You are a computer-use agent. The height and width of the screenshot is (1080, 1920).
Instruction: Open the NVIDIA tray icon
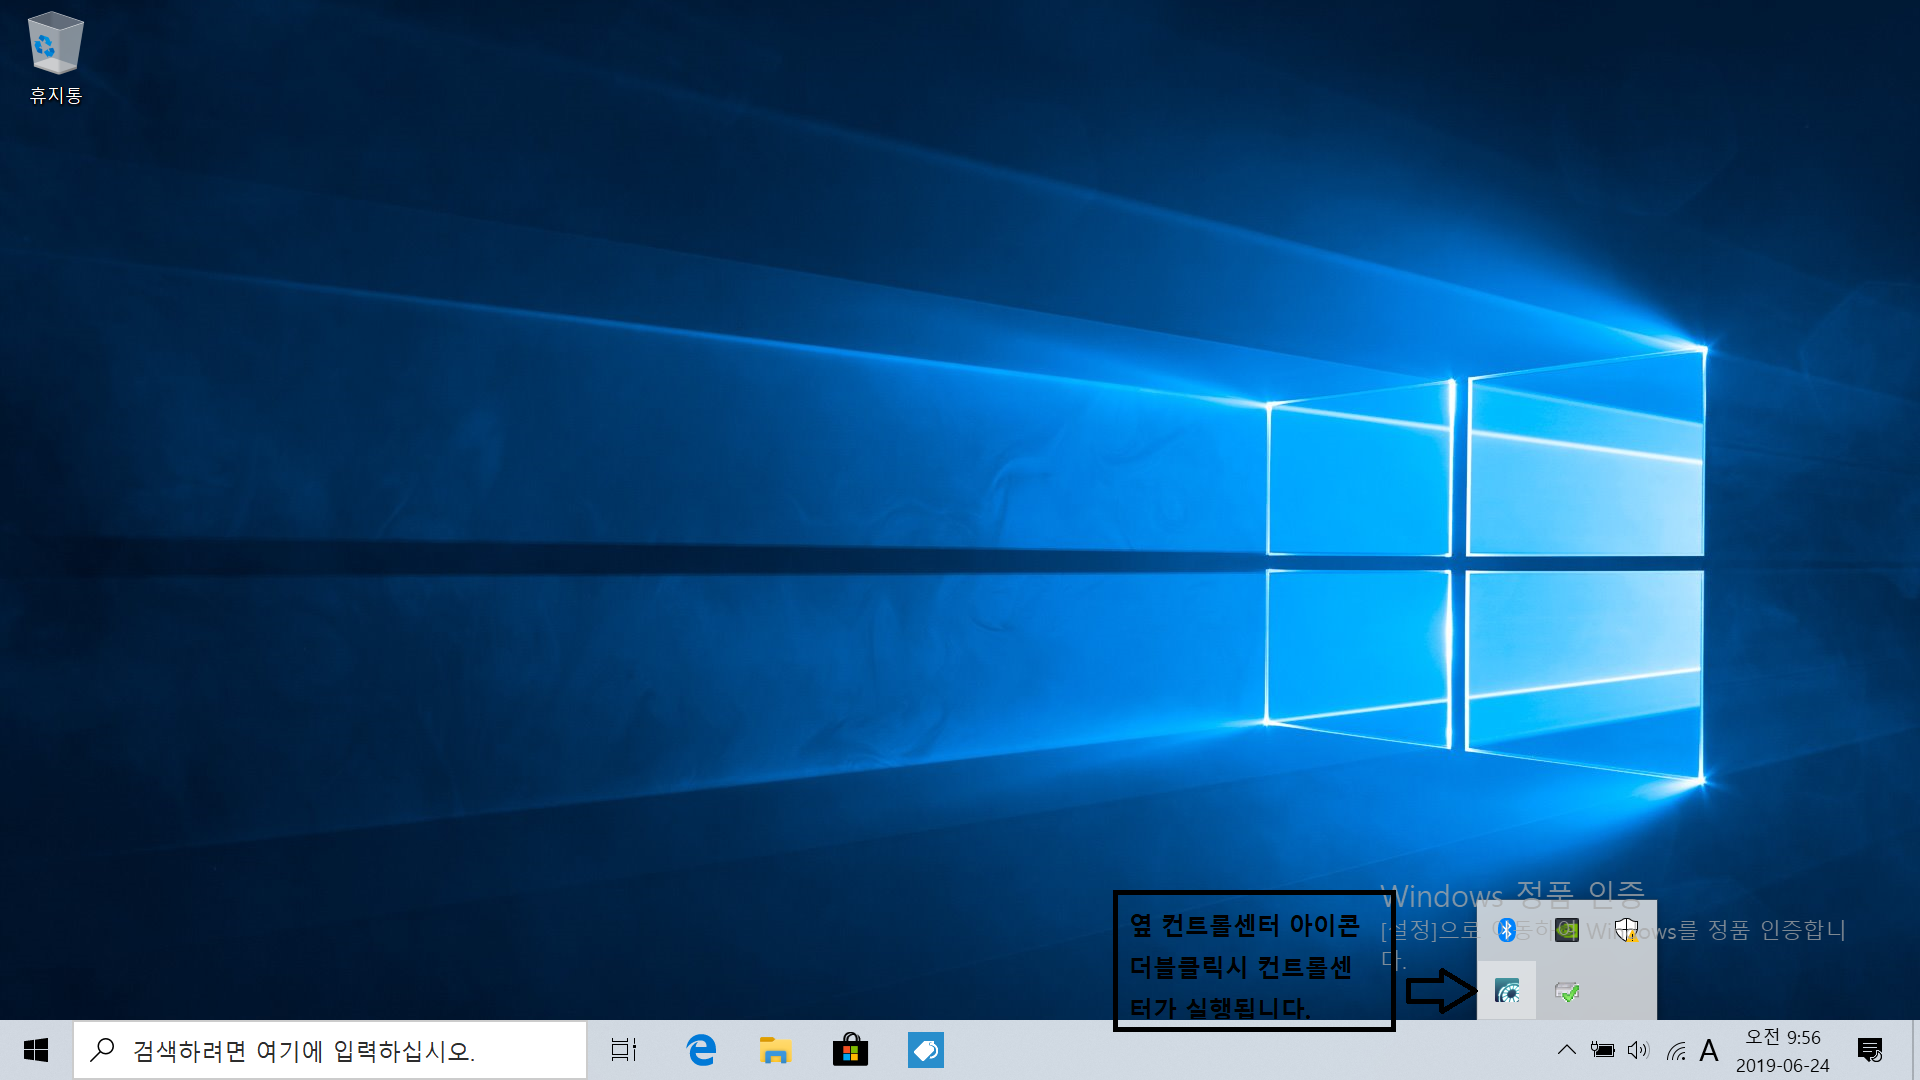click(1567, 930)
